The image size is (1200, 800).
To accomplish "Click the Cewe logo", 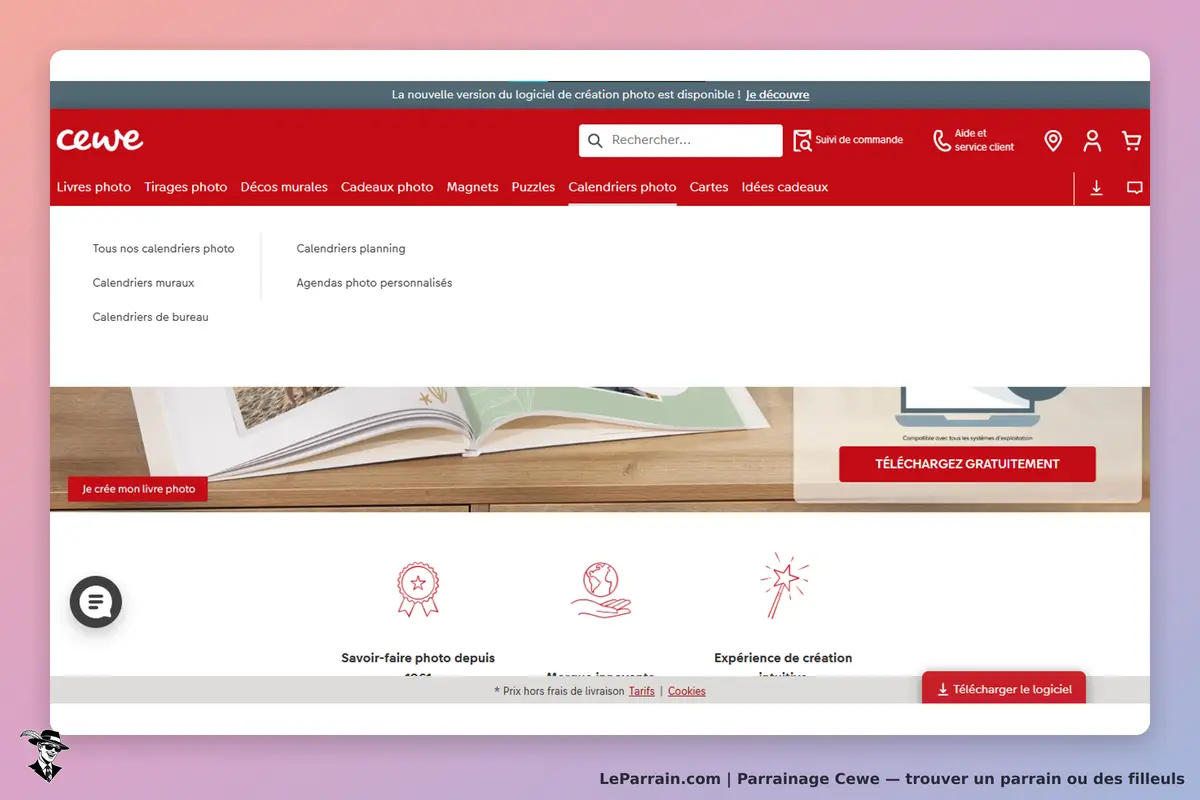I will [100, 139].
